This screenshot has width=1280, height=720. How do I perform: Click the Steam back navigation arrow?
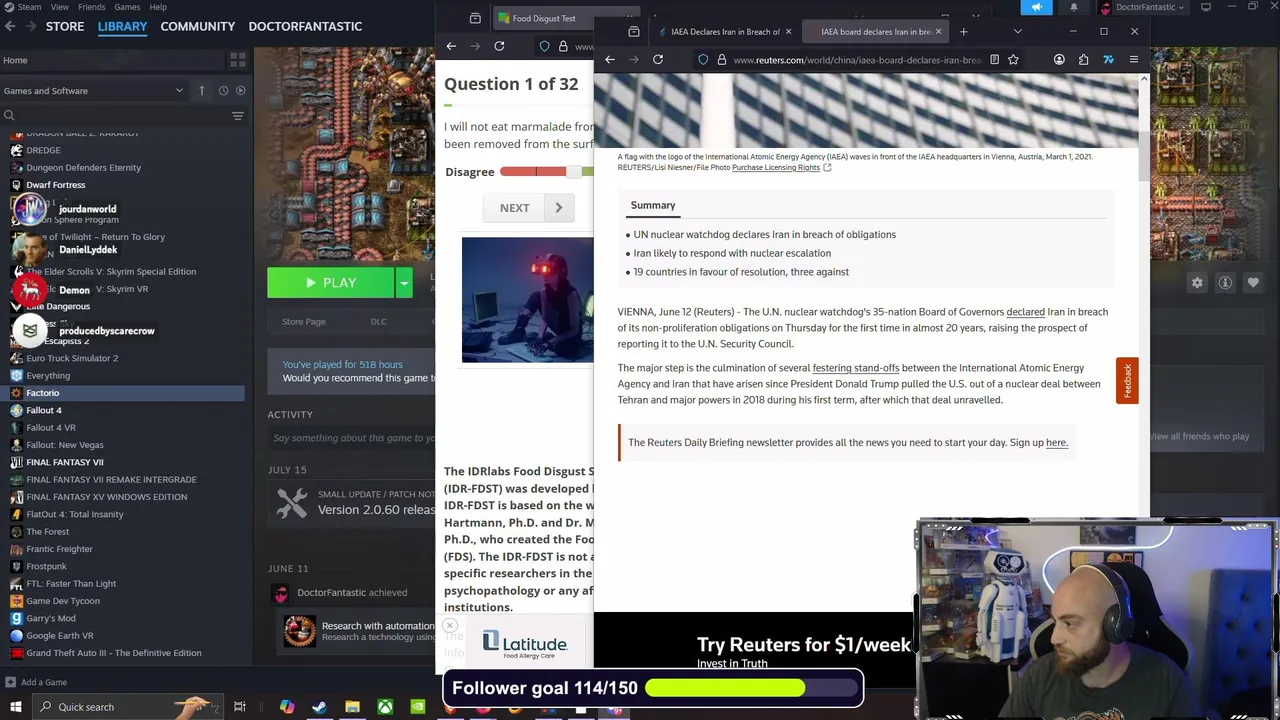pyautogui.click(x=10, y=26)
